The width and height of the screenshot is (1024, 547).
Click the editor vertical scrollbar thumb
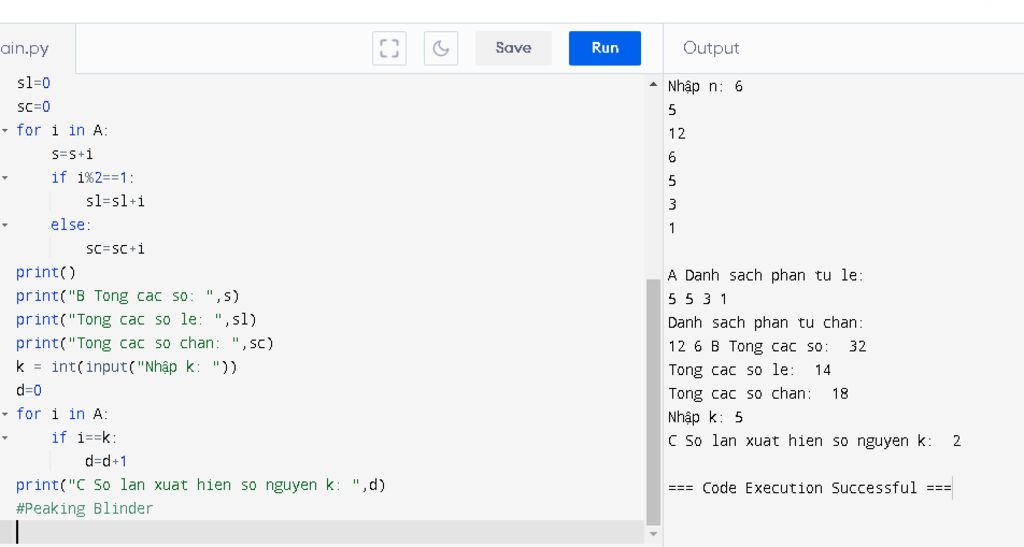(x=654, y=400)
